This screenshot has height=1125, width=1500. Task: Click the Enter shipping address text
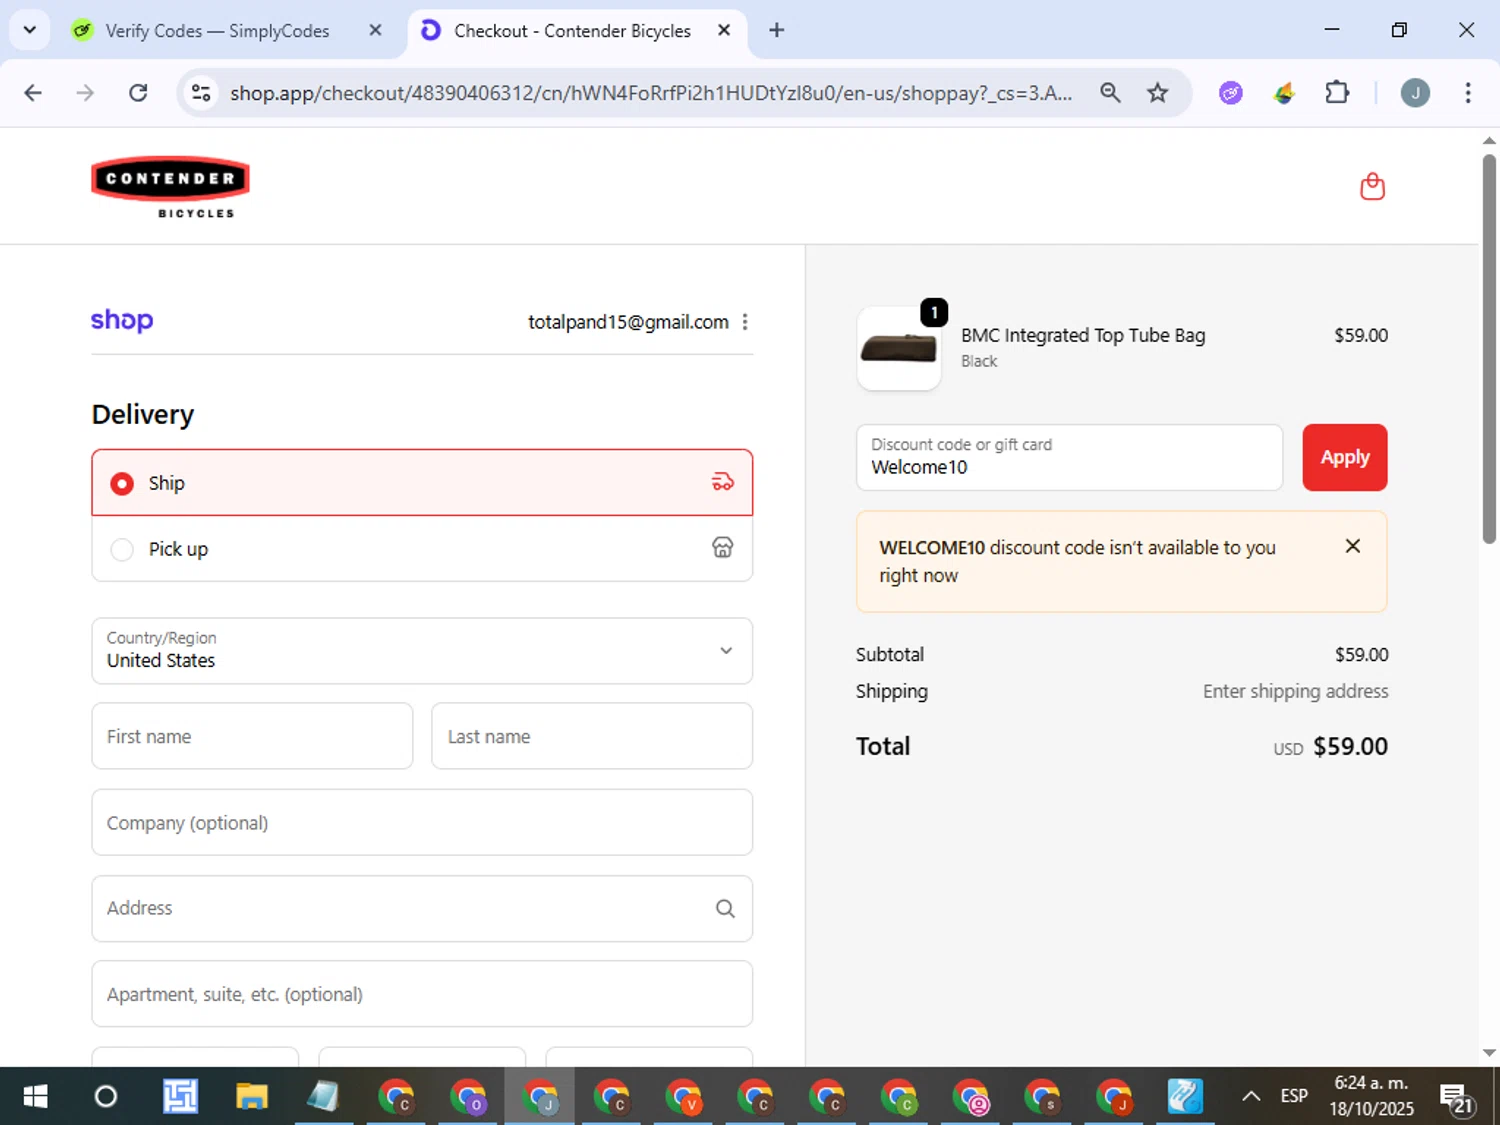[1295, 691]
